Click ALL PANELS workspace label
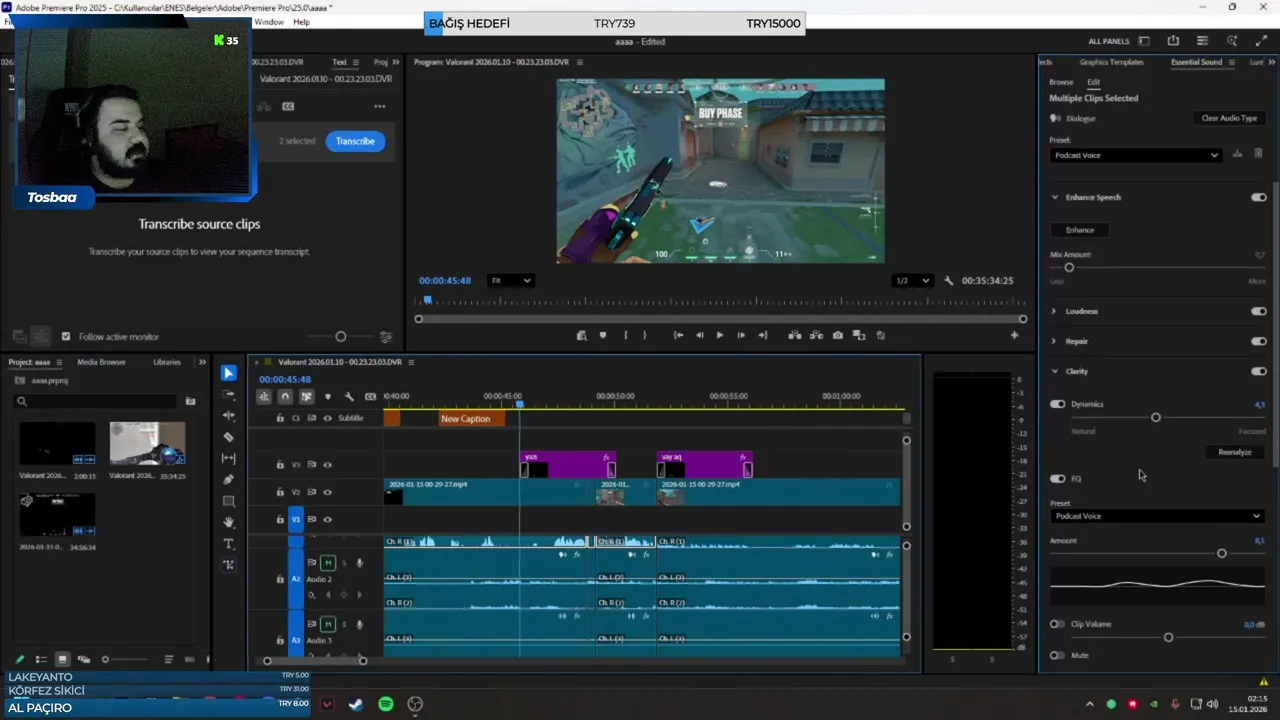The height and width of the screenshot is (720, 1280). click(1109, 41)
